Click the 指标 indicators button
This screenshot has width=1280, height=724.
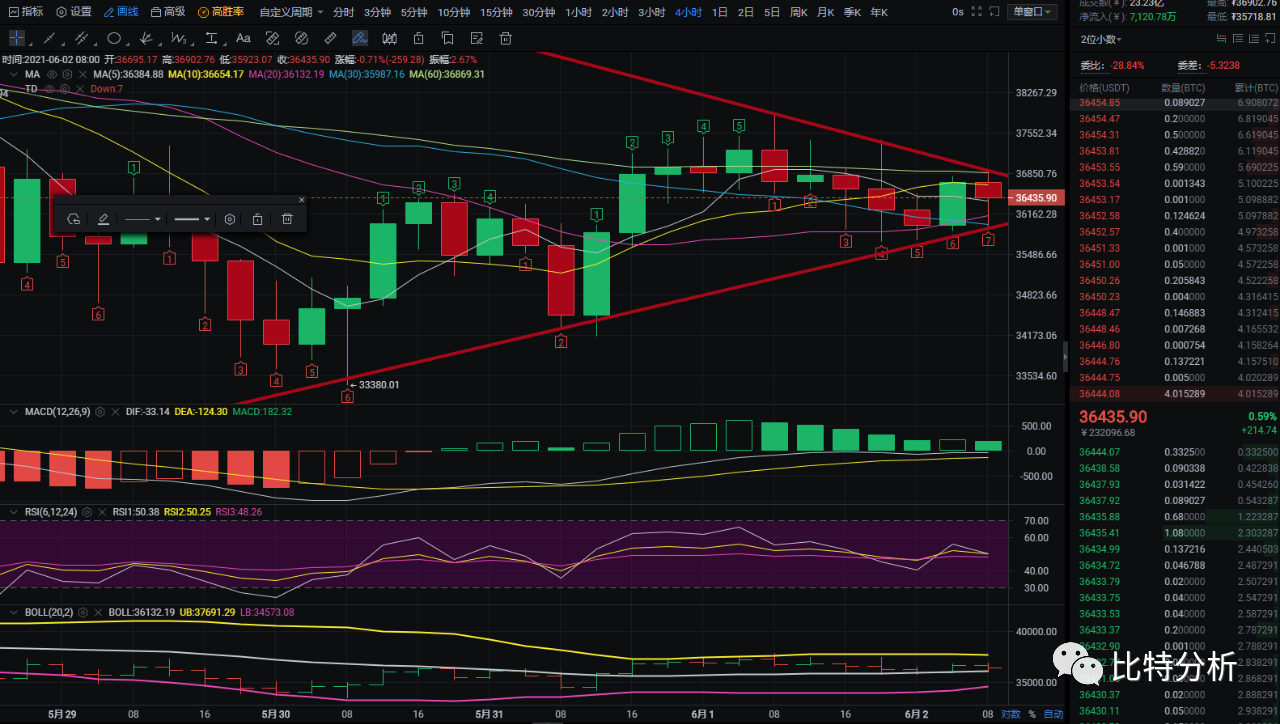tap(26, 12)
